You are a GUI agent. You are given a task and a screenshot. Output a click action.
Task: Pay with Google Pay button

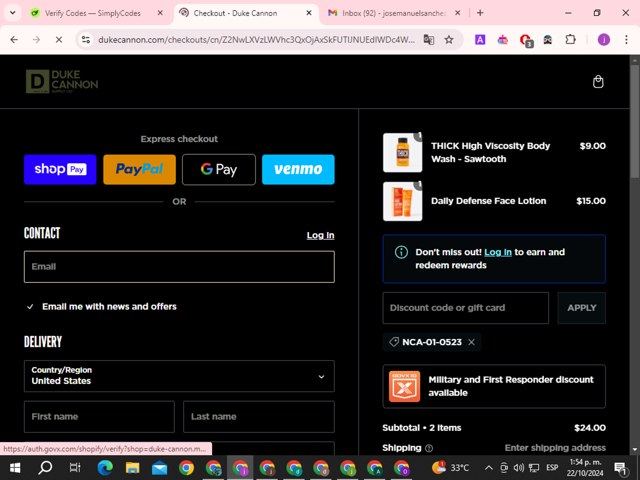point(219,169)
